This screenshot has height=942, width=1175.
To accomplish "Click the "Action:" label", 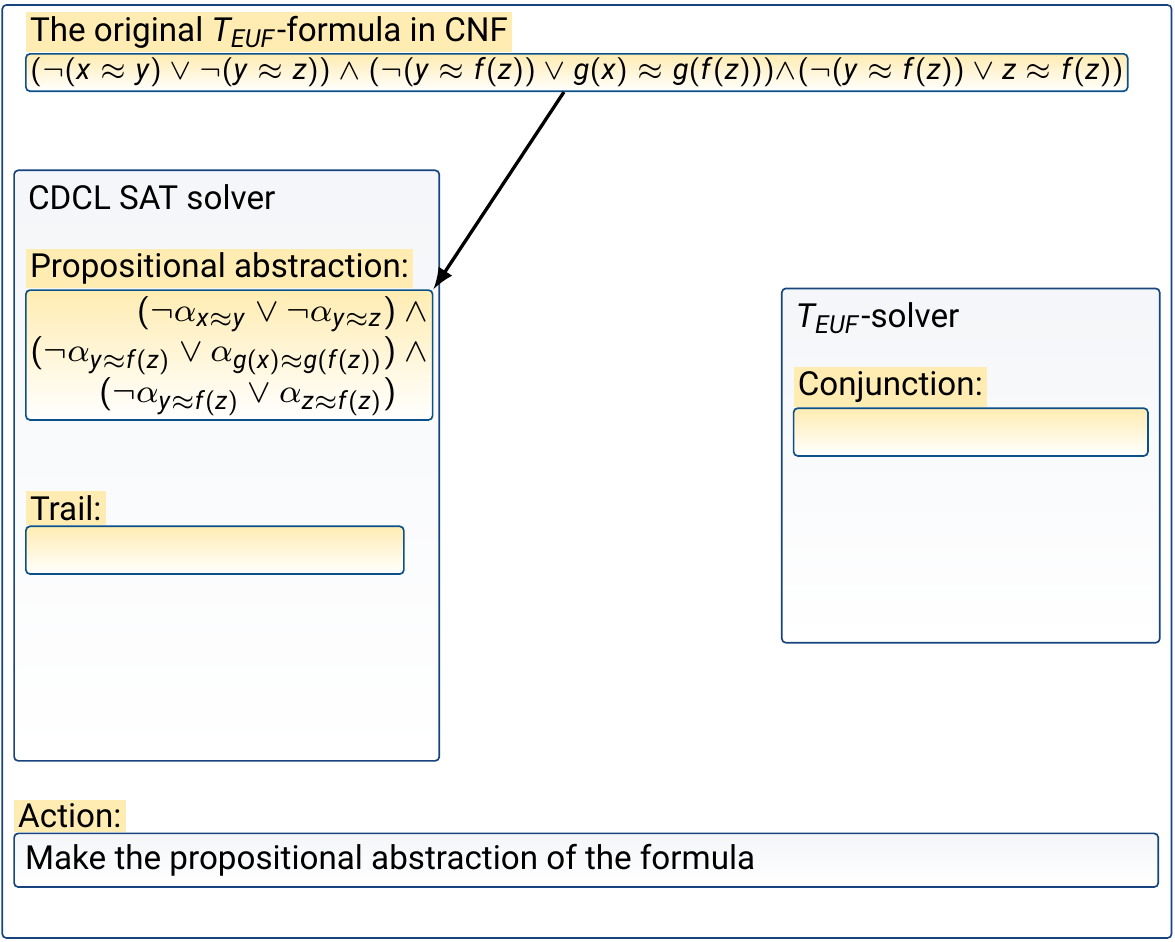I will pyautogui.click(x=71, y=816).
